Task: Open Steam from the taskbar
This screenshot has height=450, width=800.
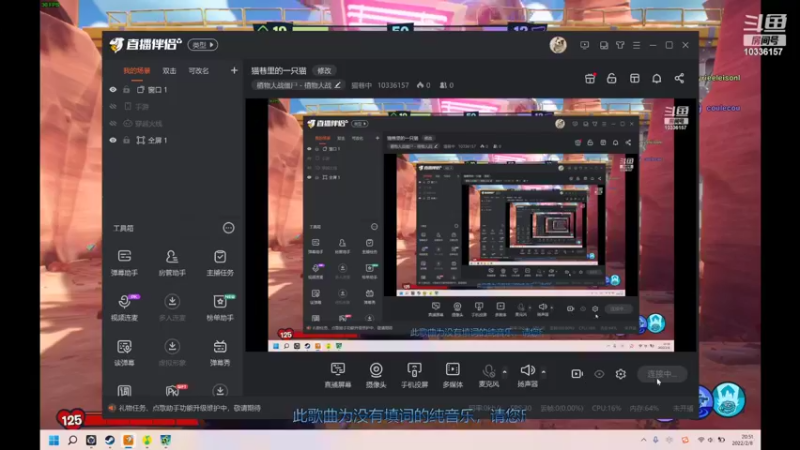Action: 110,440
